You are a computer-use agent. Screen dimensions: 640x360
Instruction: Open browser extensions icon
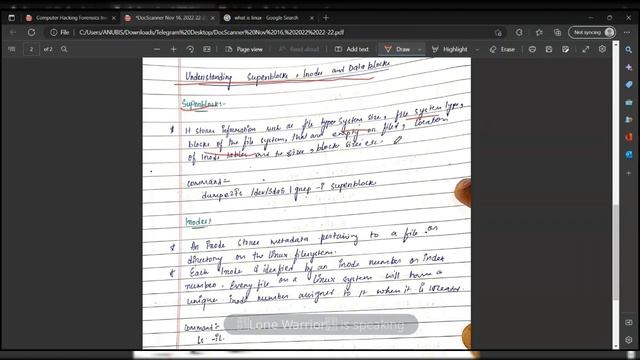(x=519, y=32)
